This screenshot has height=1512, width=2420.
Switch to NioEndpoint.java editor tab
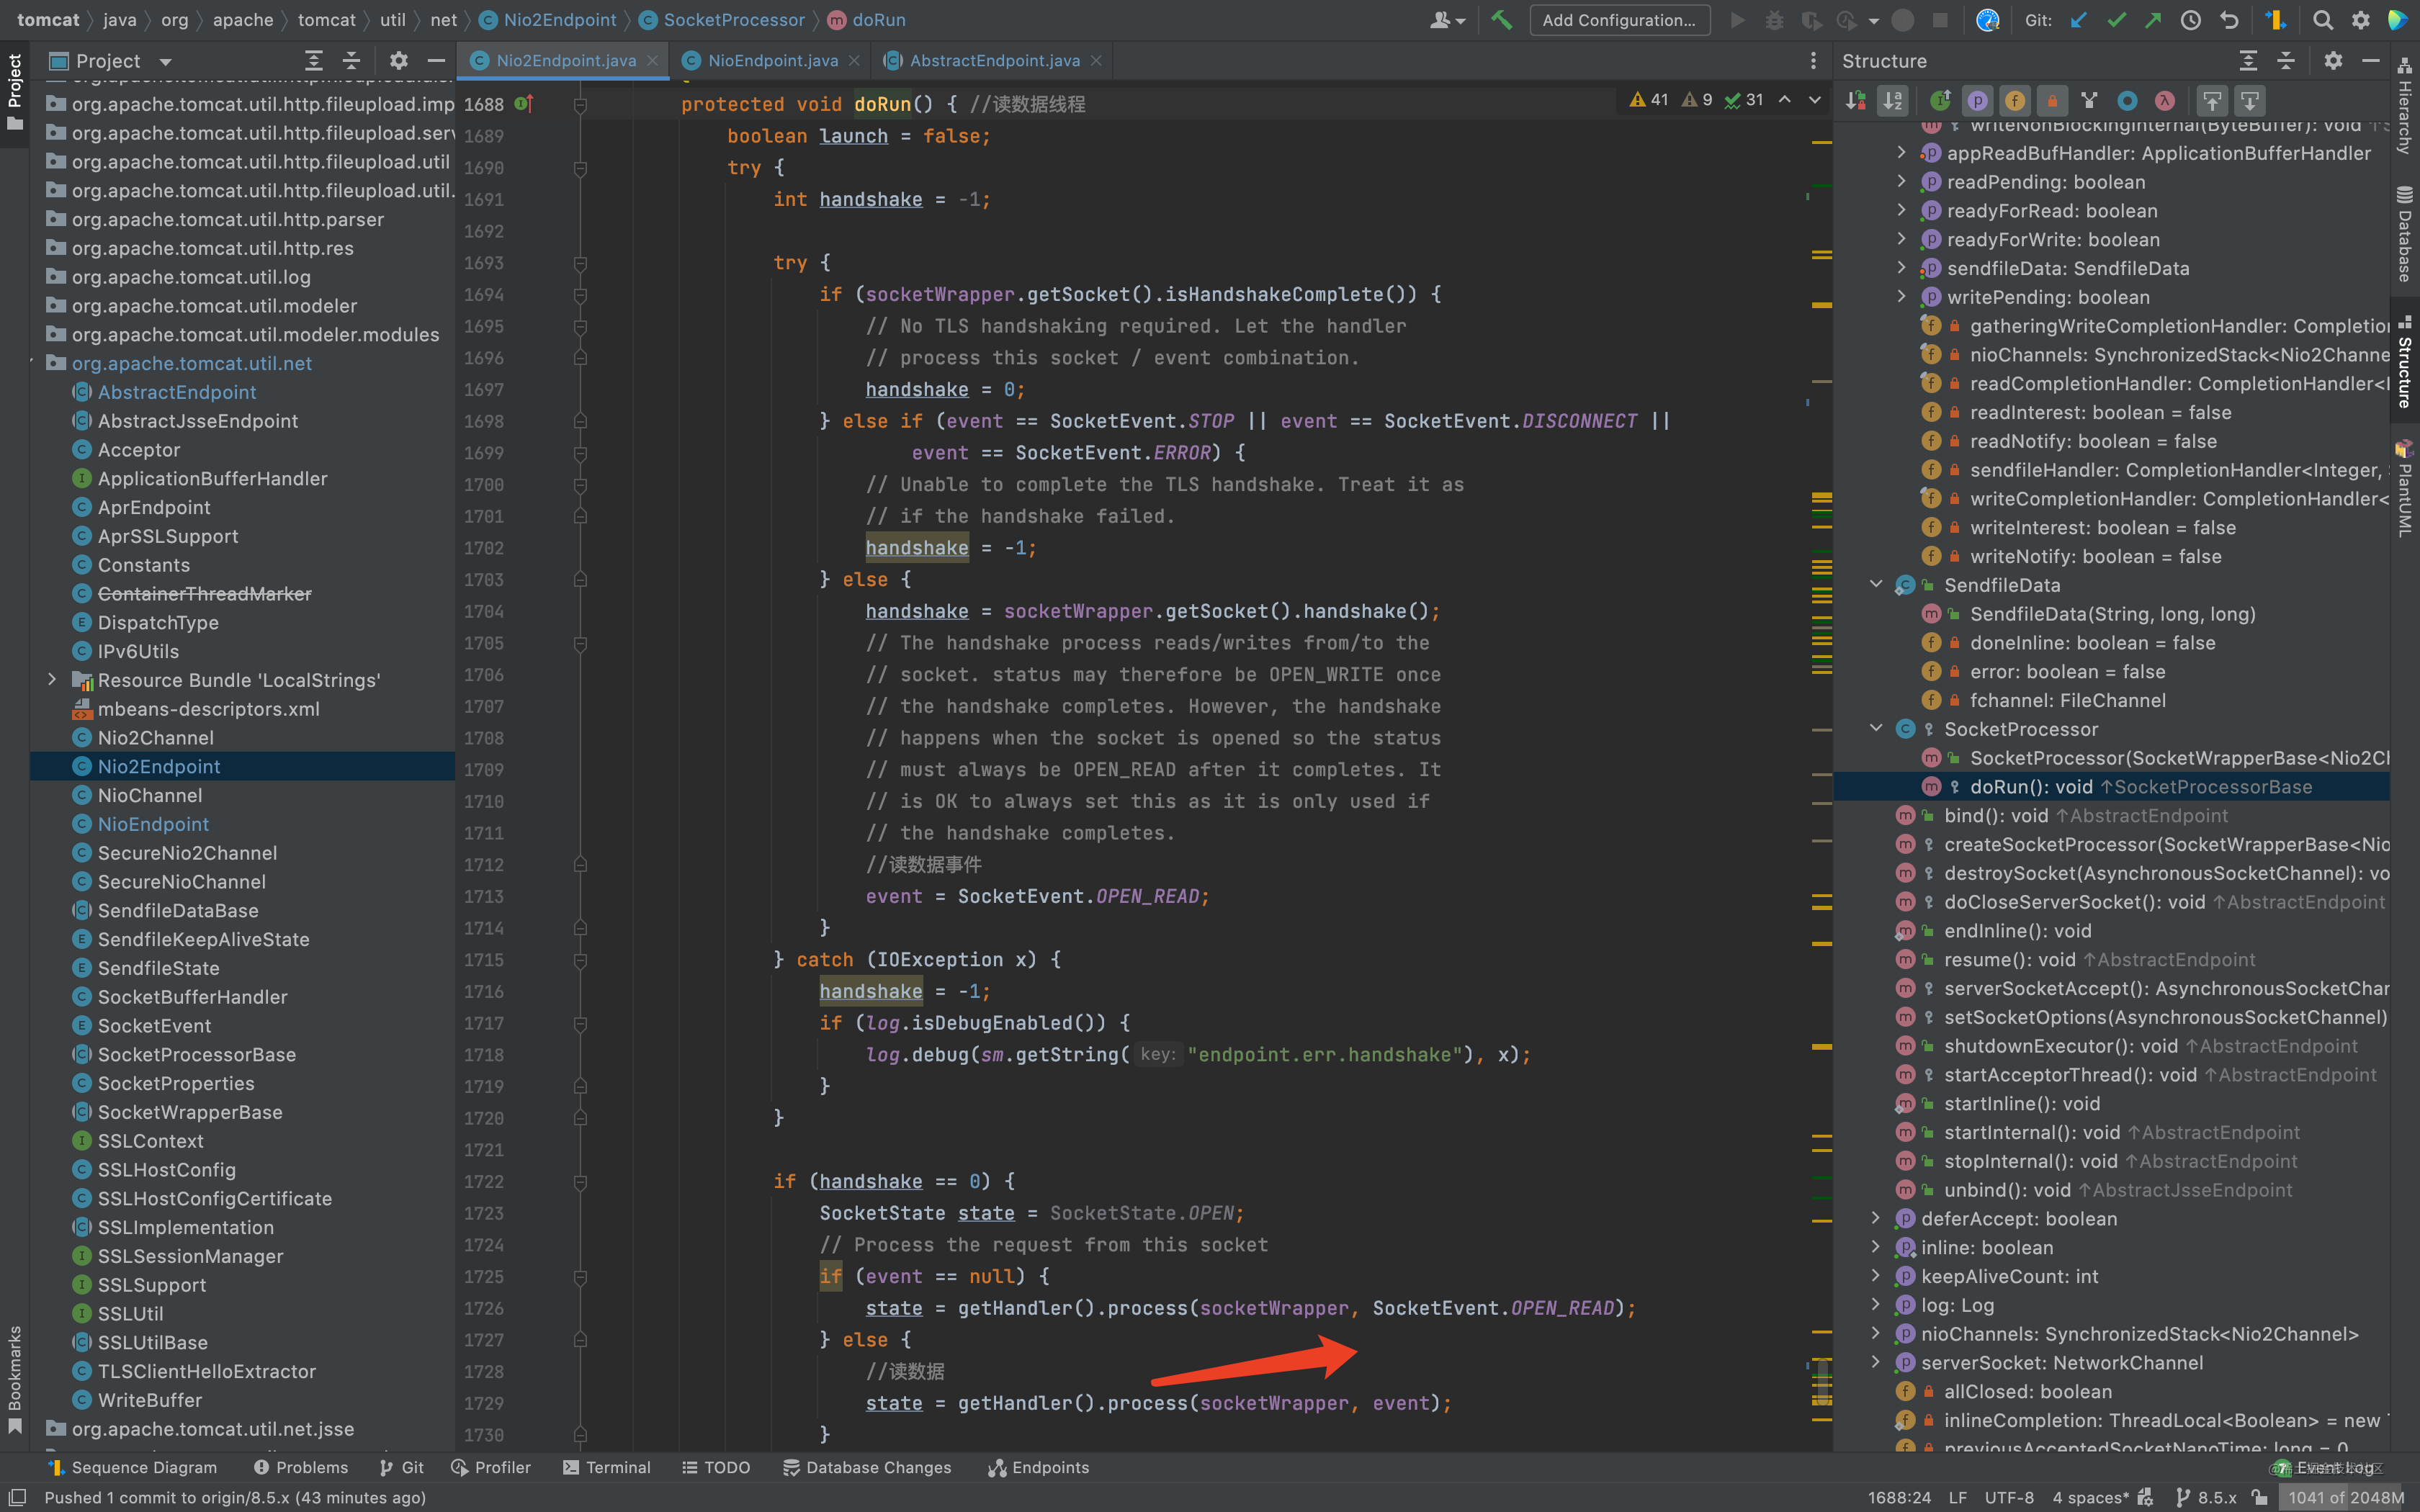(x=772, y=61)
